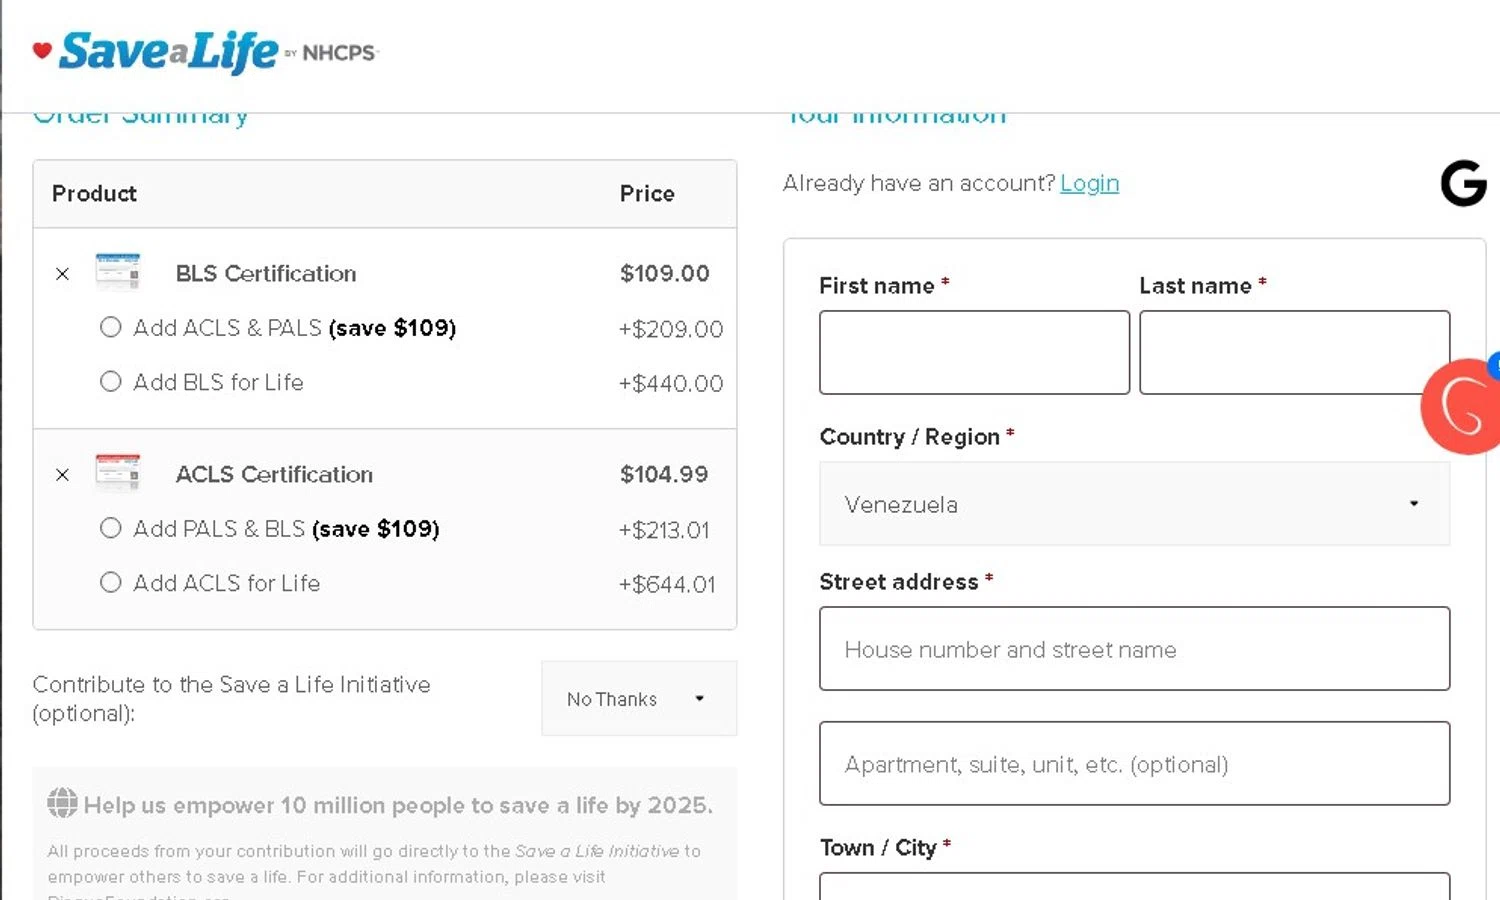This screenshot has height=900, width=1500.
Task: Click the Login link
Action: 1089,183
